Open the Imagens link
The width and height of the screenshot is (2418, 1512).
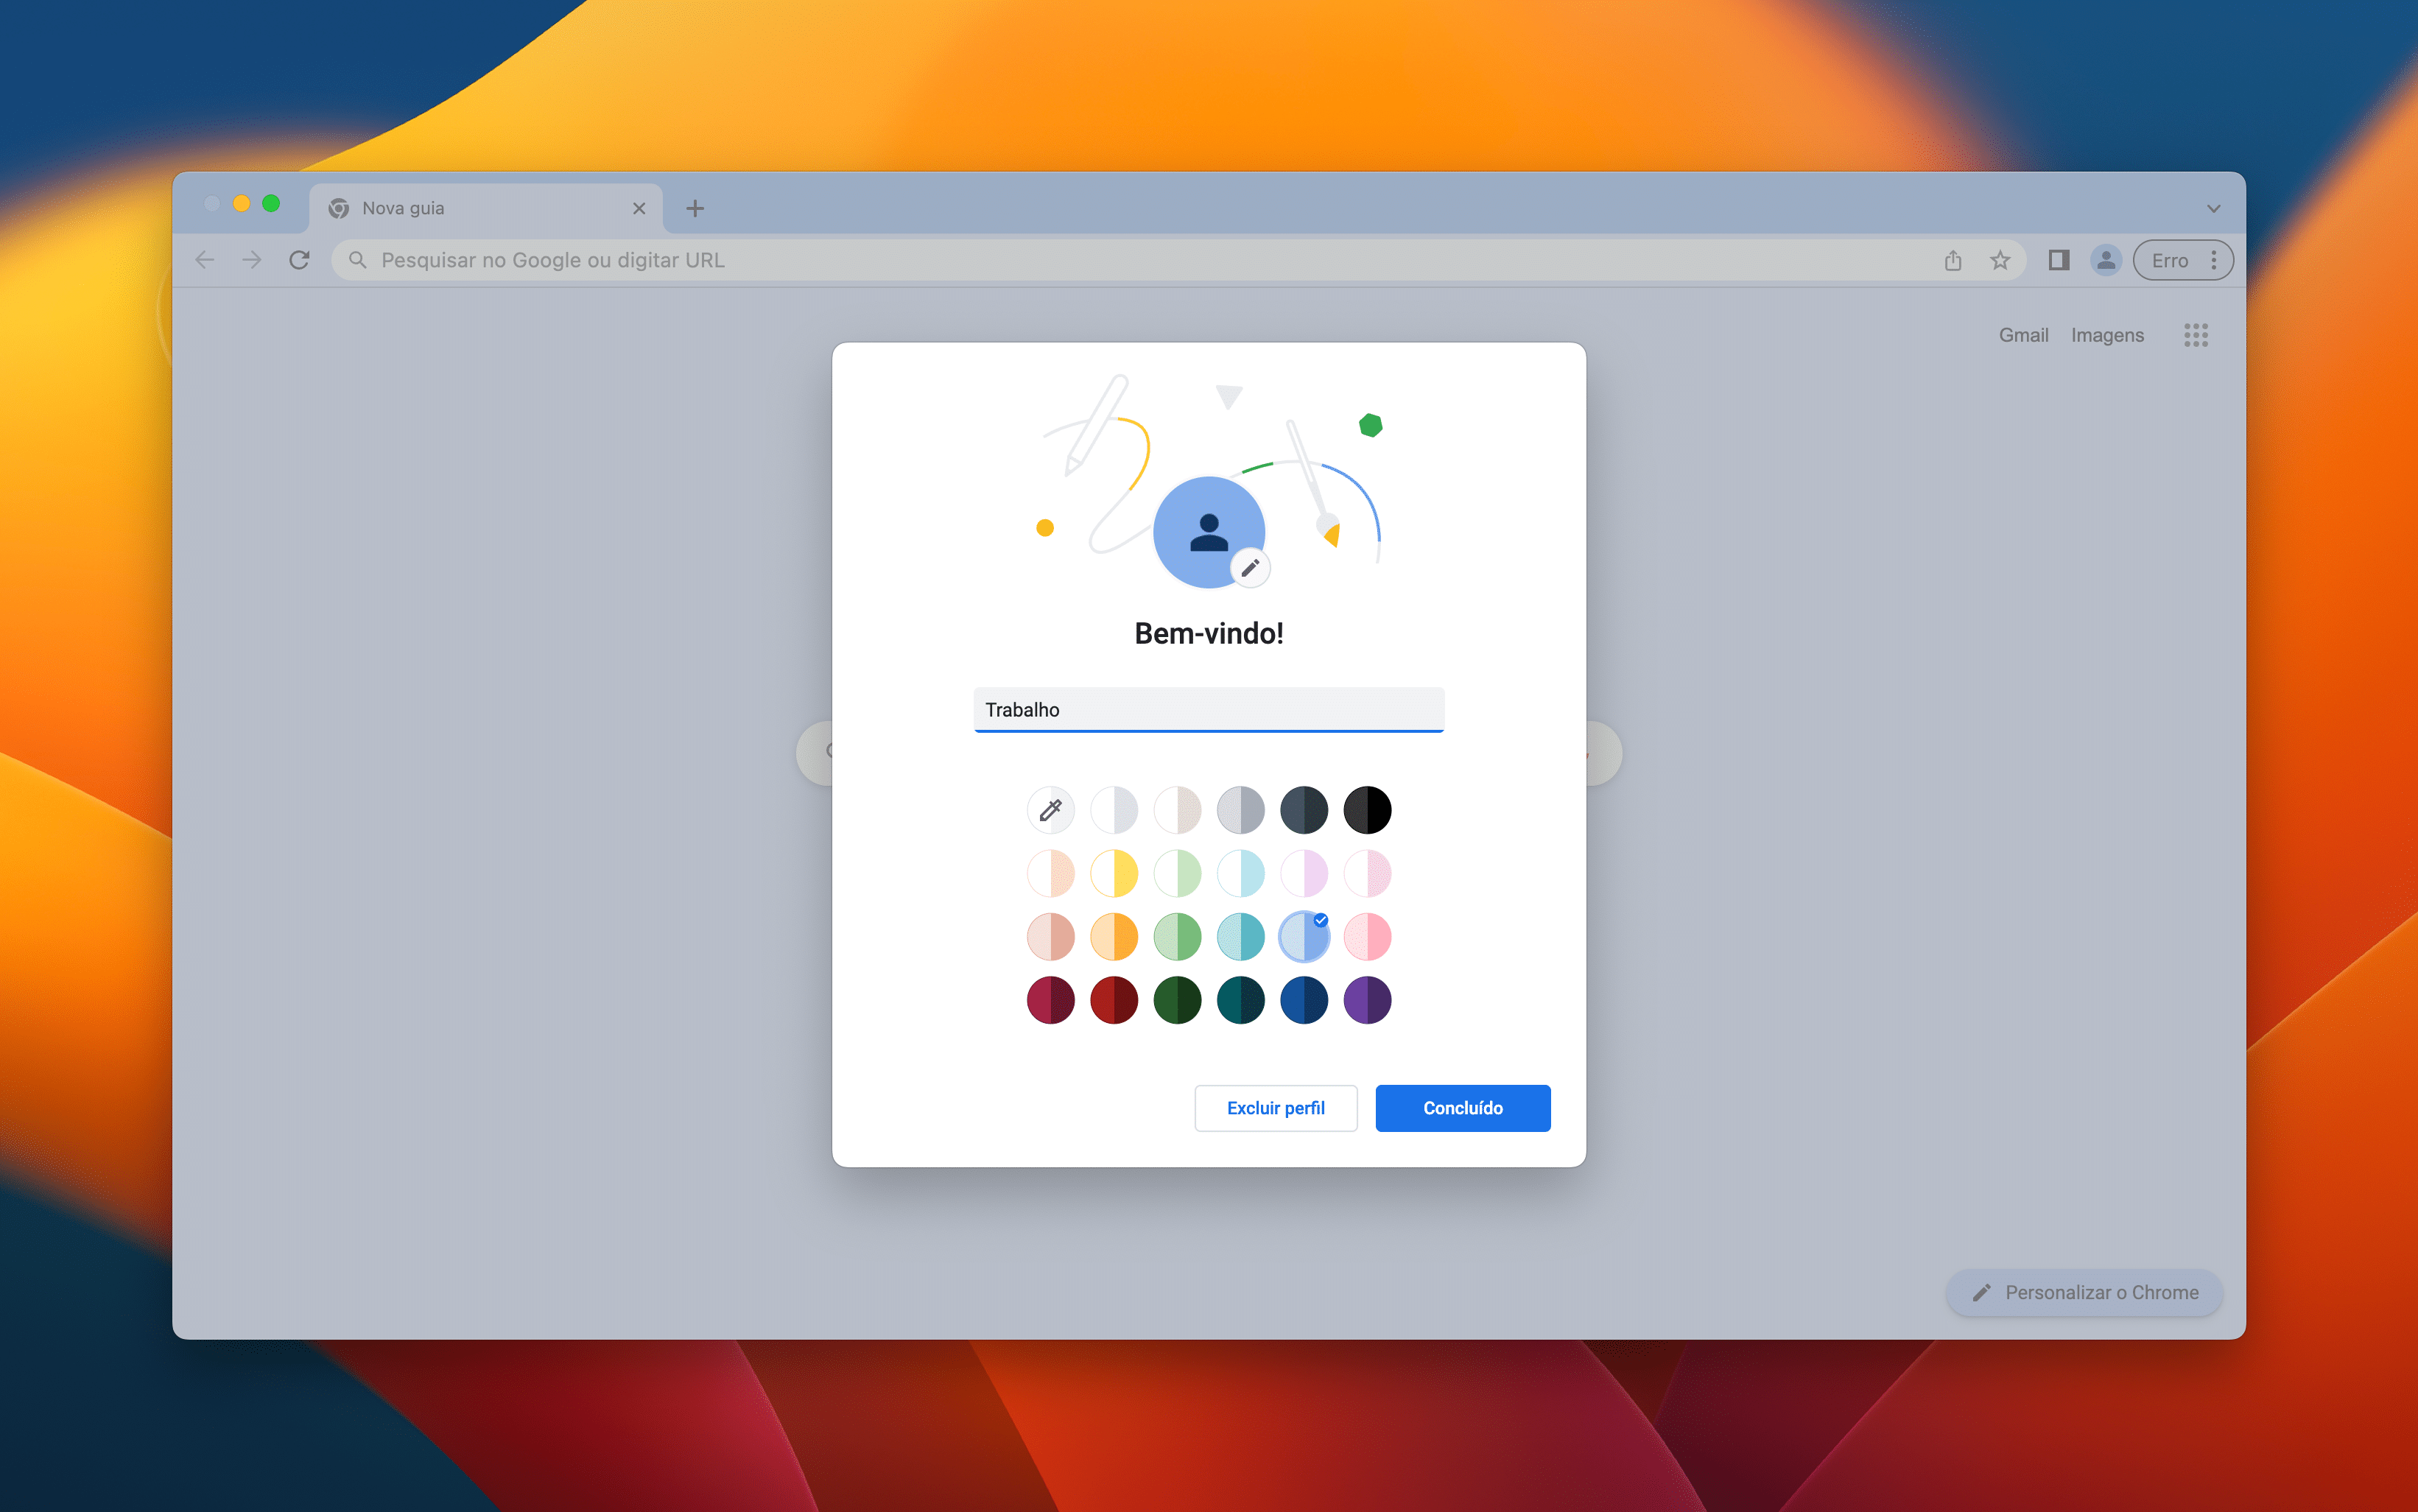pos(2107,335)
